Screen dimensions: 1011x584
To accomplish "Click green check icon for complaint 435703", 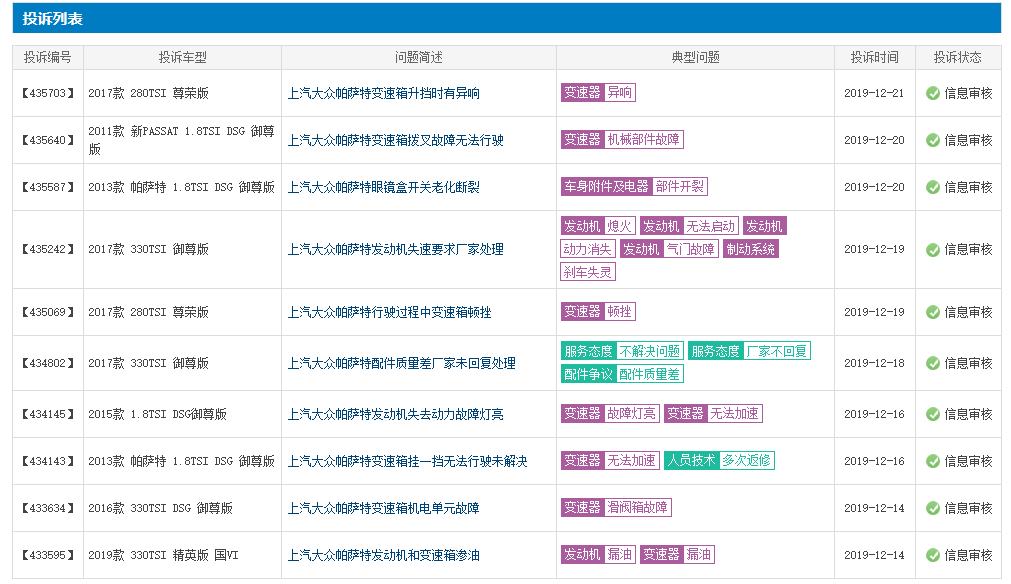I will (x=933, y=93).
